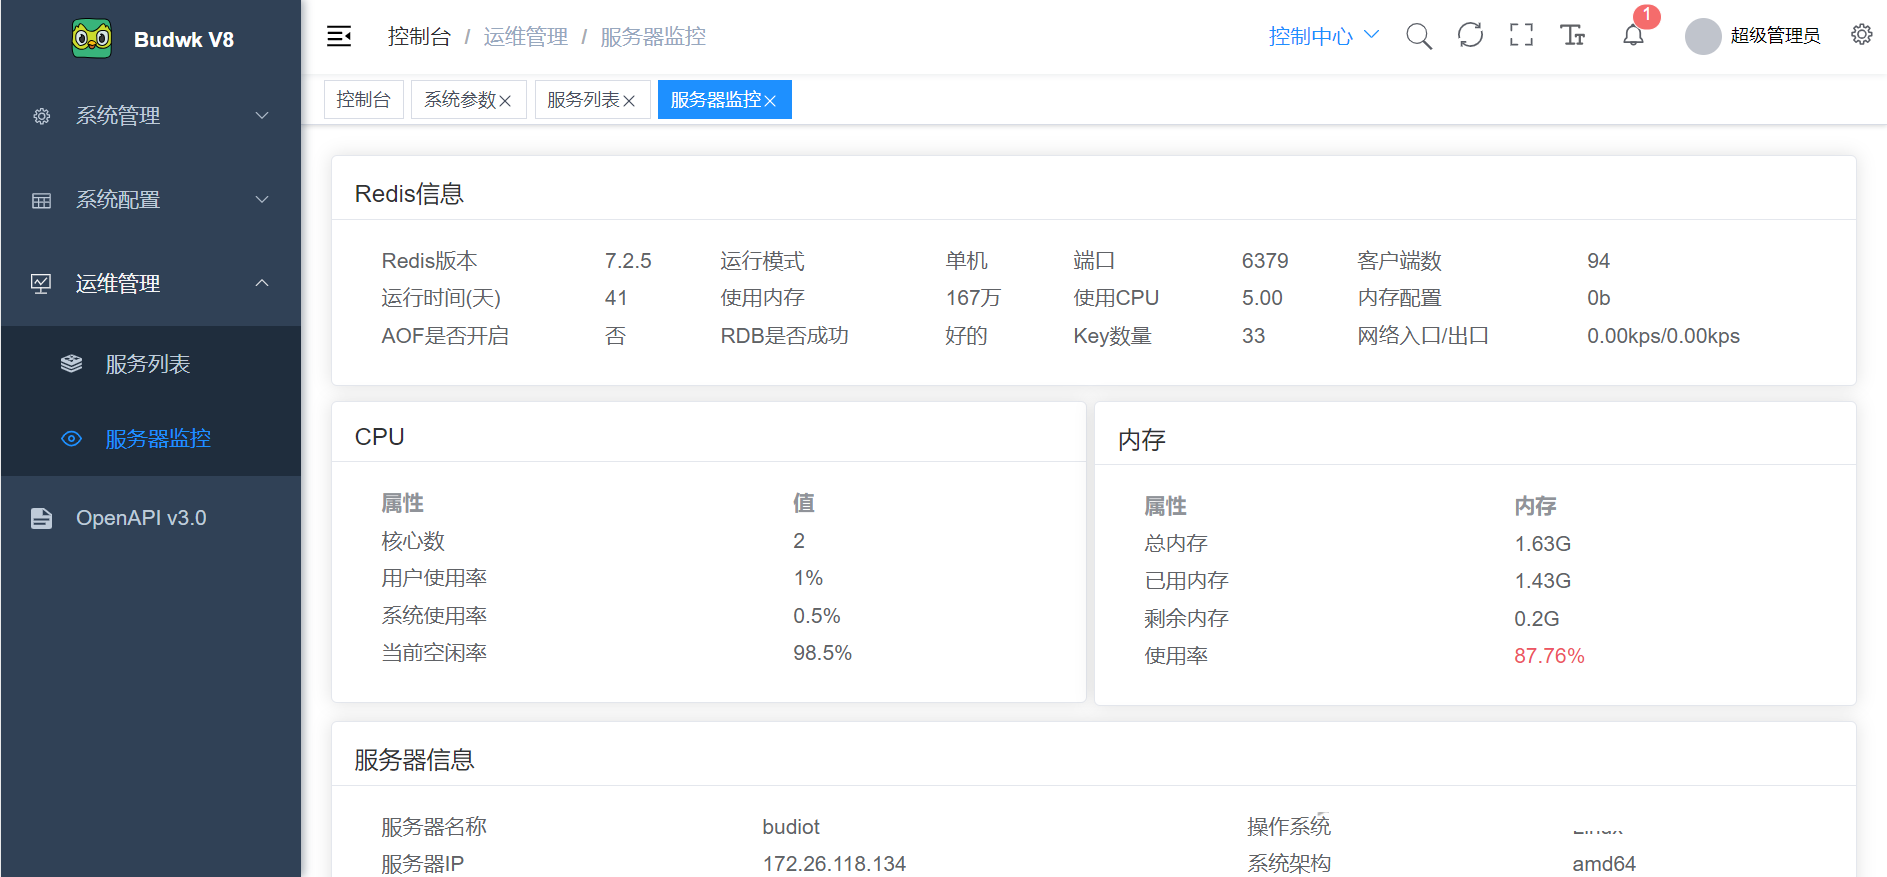Open the font size icon
The width and height of the screenshot is (1887, 877).
click(1572, 36)
